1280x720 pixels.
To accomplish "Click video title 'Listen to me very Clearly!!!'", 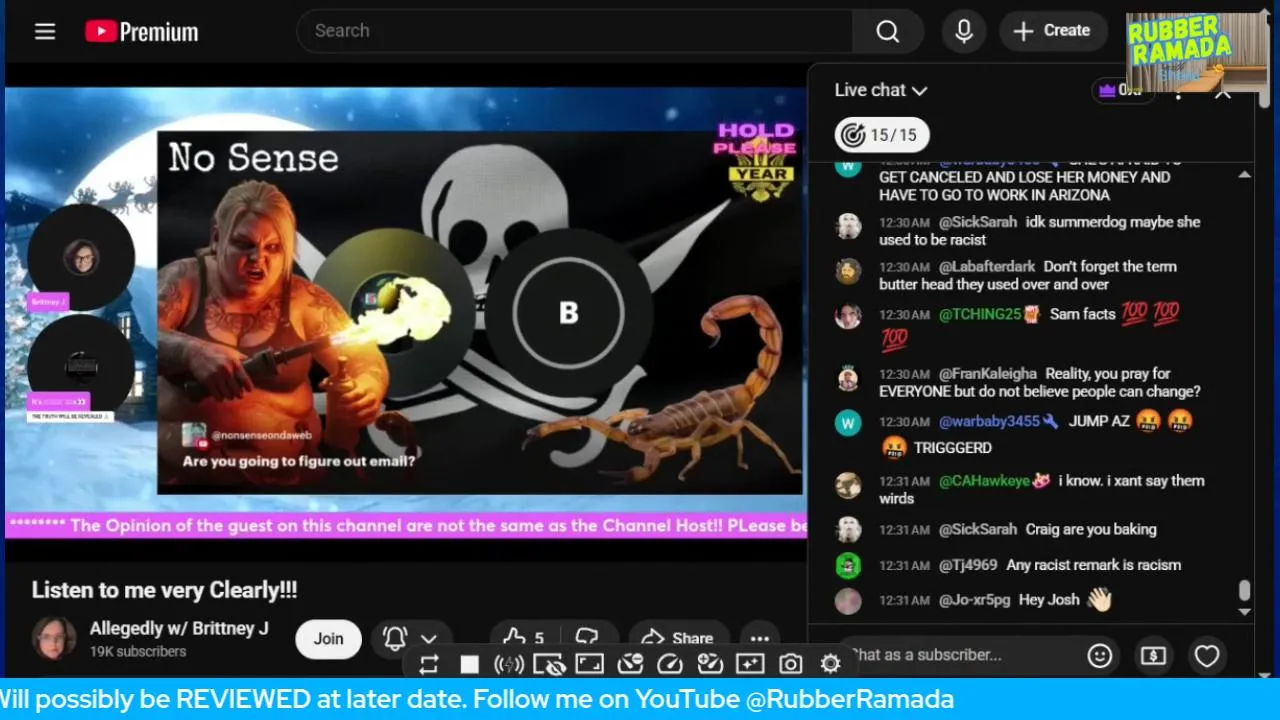I will point(165,590).
